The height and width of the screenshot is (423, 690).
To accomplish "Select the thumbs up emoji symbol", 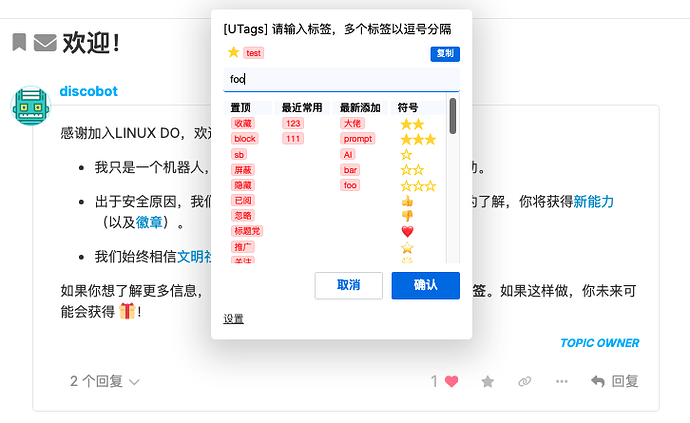I will point(407,201).
